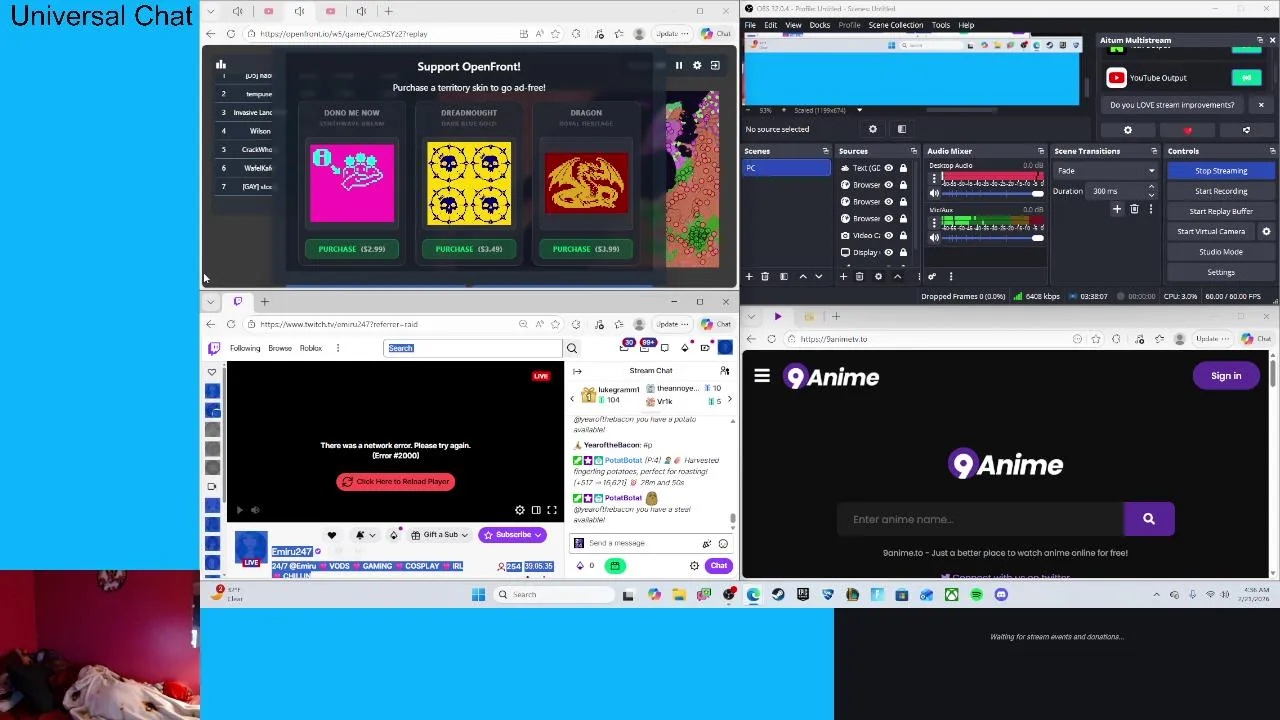Open OBS Help menu
The image size is (1280, 720).
(x=966, y=25)
